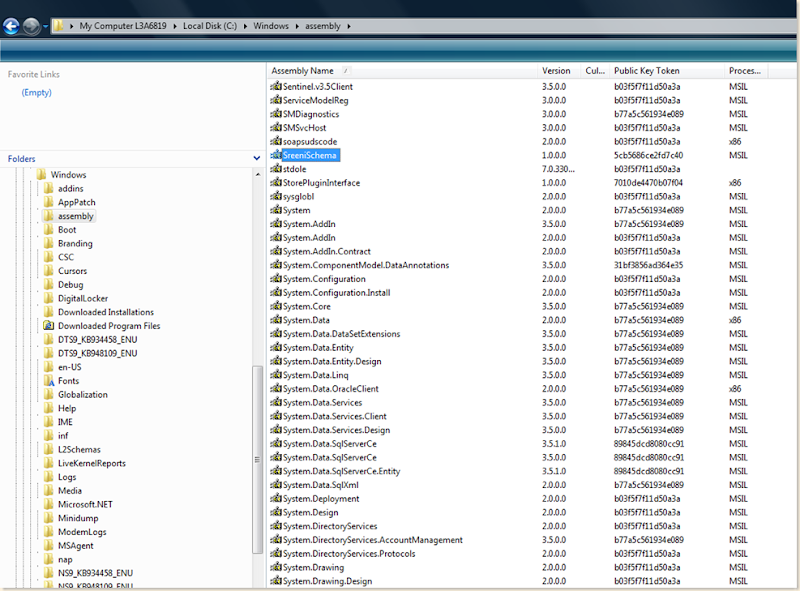Click the Back navigation arrow button

click(x=12, y=26)
